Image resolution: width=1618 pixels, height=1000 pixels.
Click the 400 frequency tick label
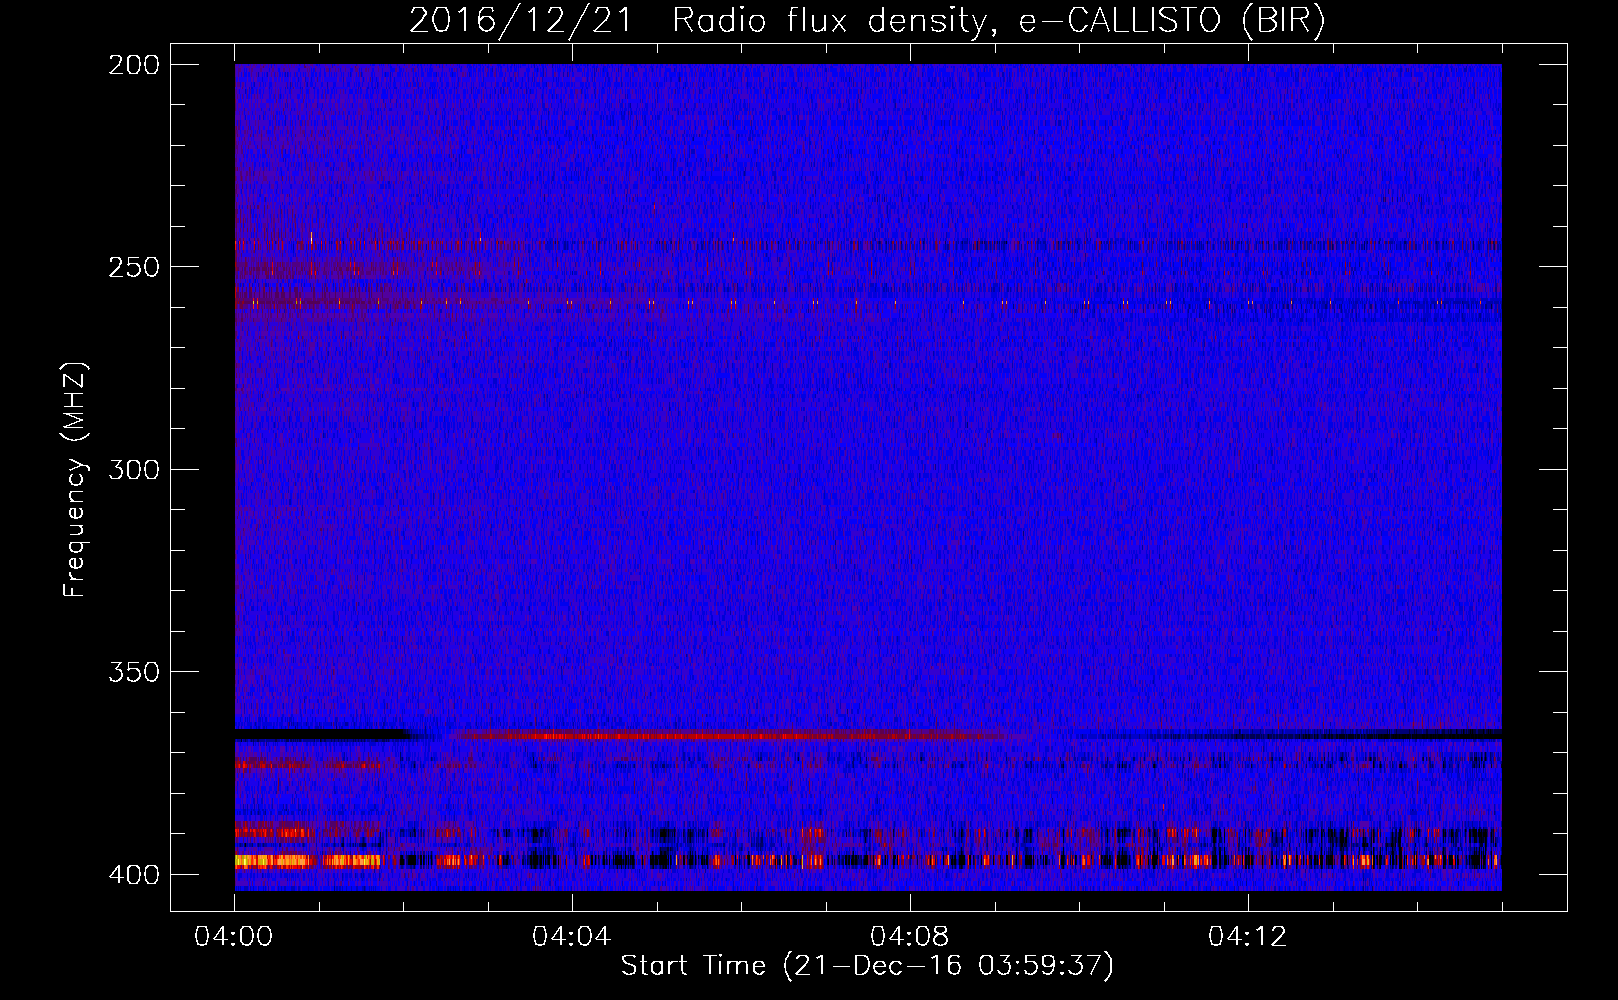[x=133, y=874]
